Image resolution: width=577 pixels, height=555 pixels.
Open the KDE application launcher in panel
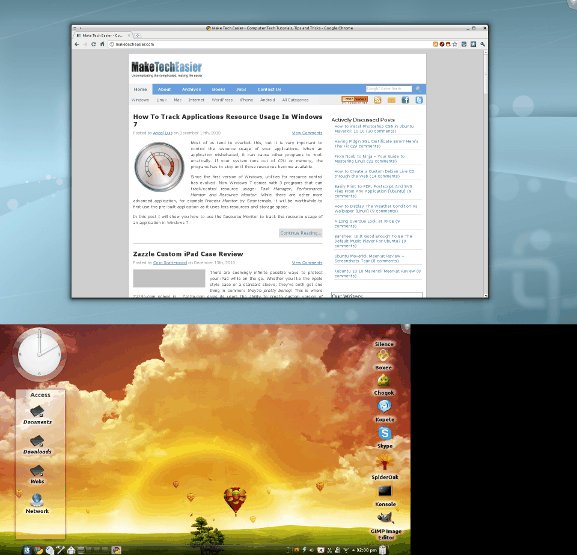tap(27, 550)
